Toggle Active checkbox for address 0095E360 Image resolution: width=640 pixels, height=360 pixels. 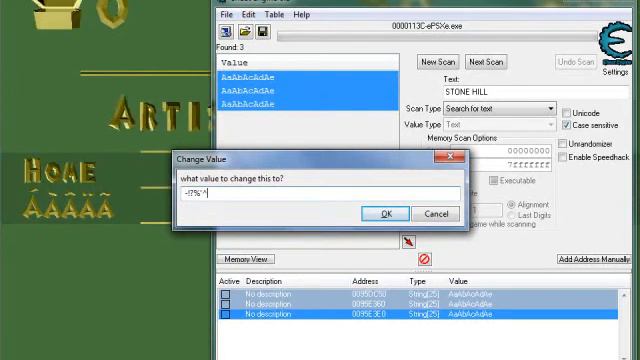coord(225,304)
